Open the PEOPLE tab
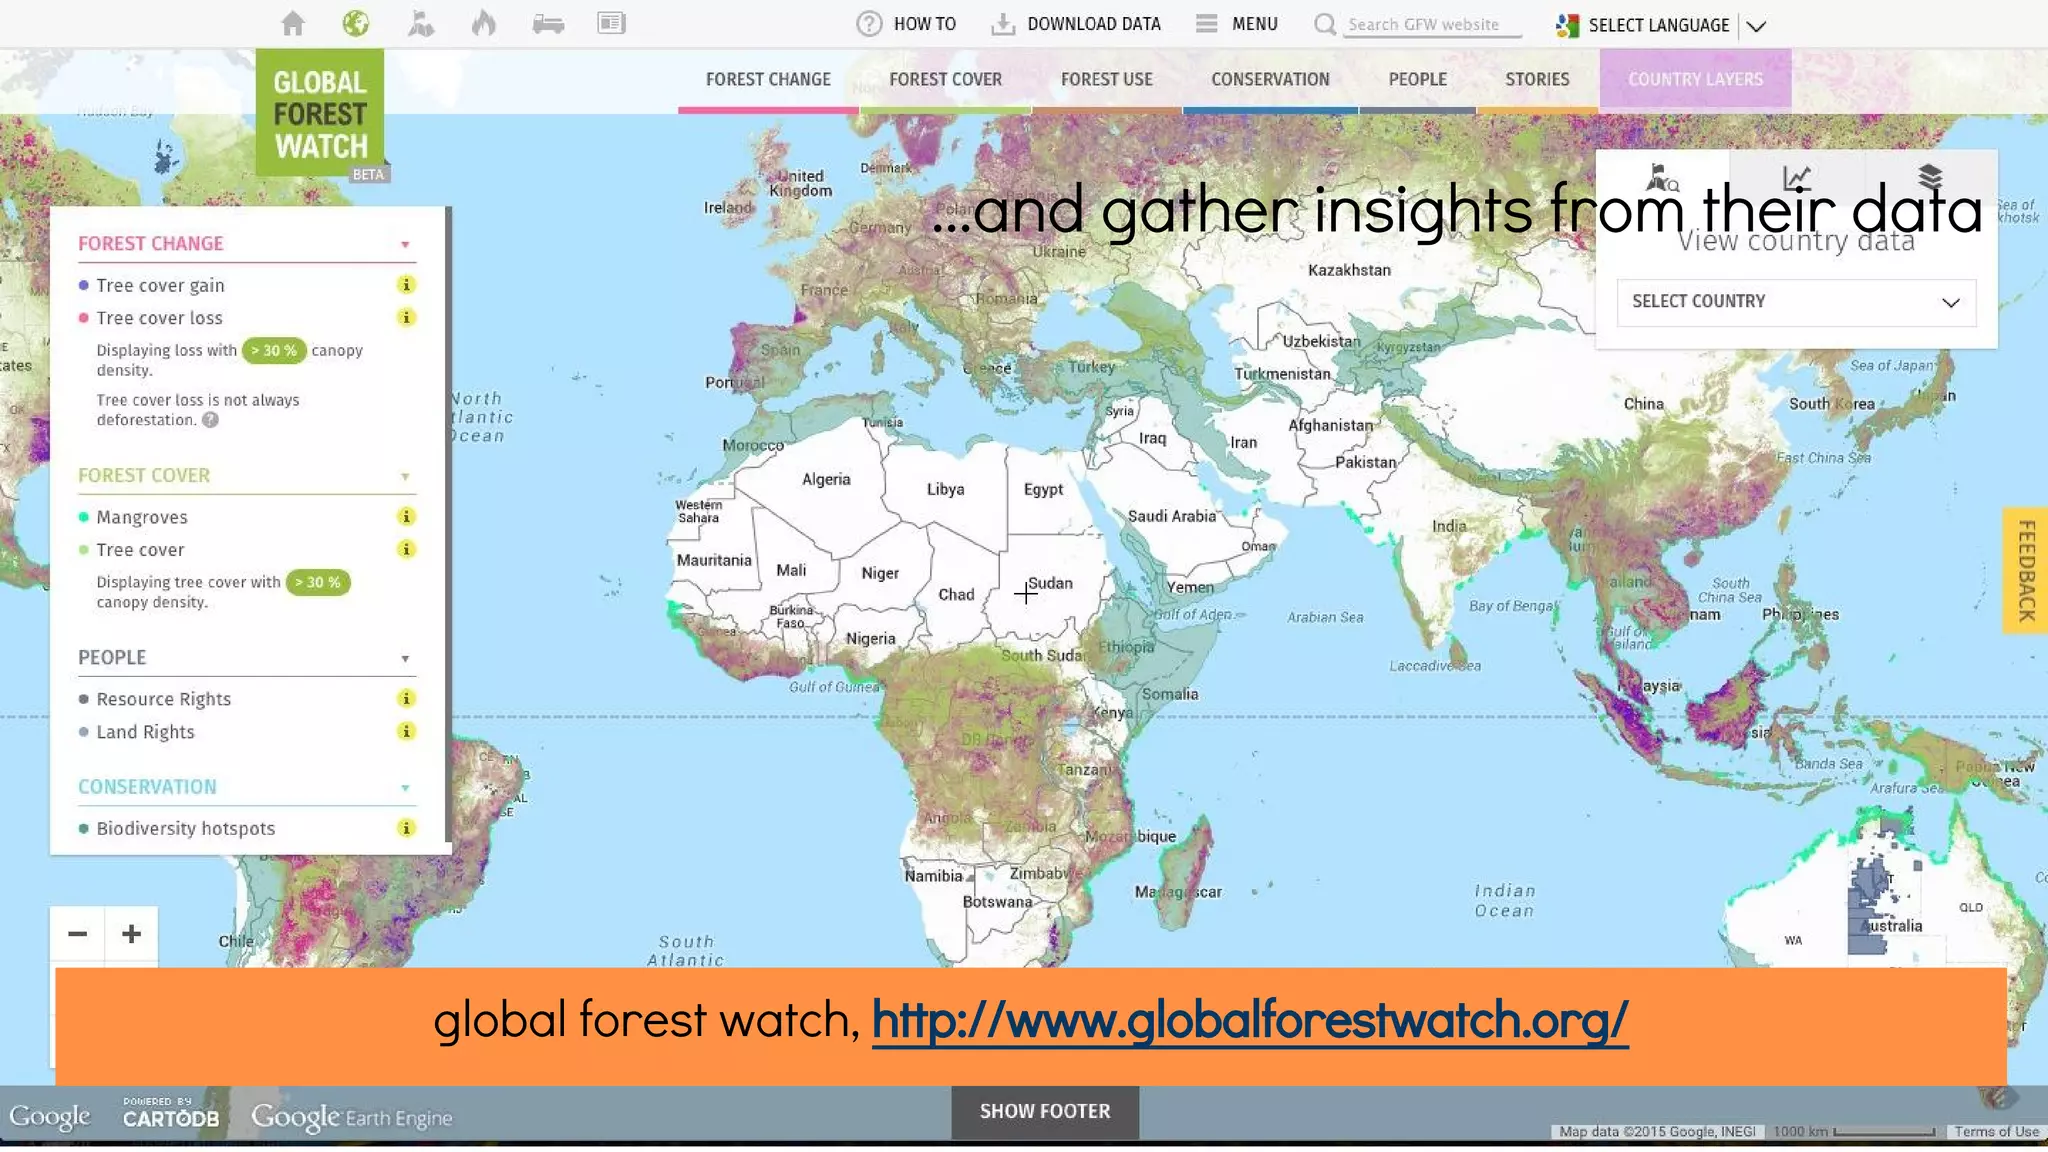 (1417, 79)
